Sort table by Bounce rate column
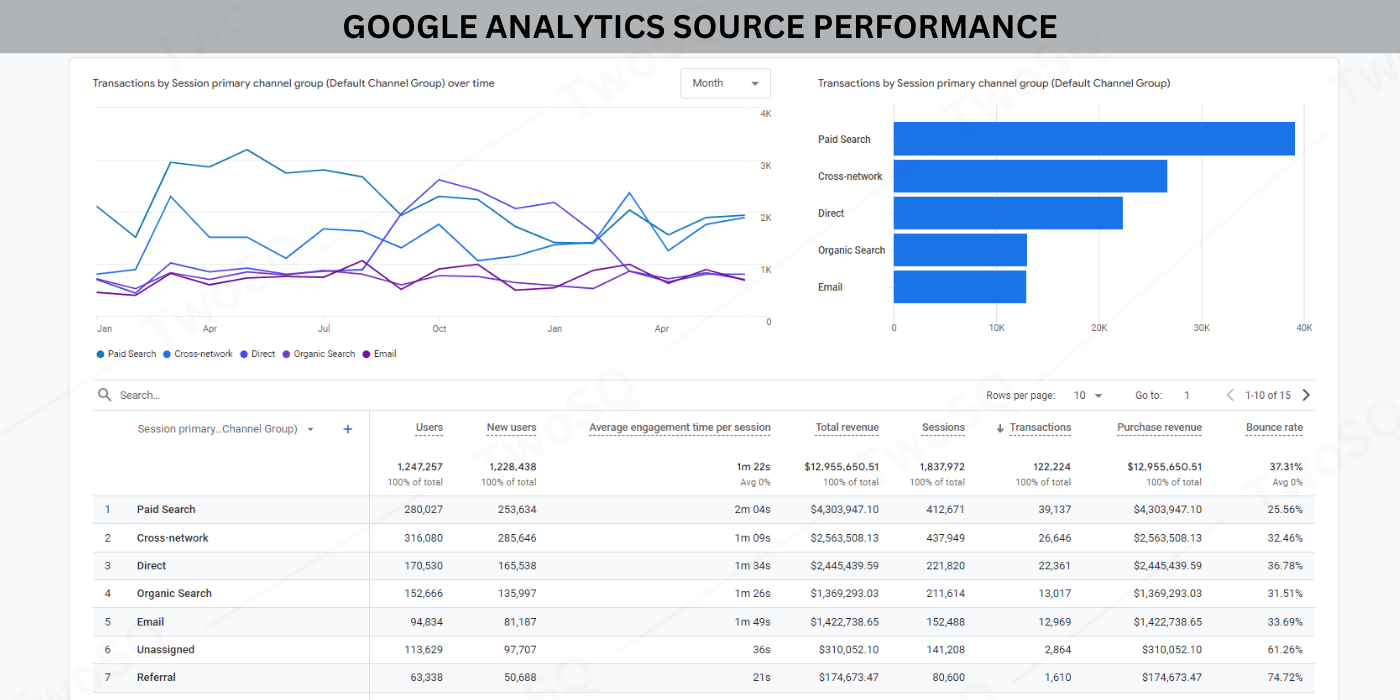 [x=1274, y=427]
